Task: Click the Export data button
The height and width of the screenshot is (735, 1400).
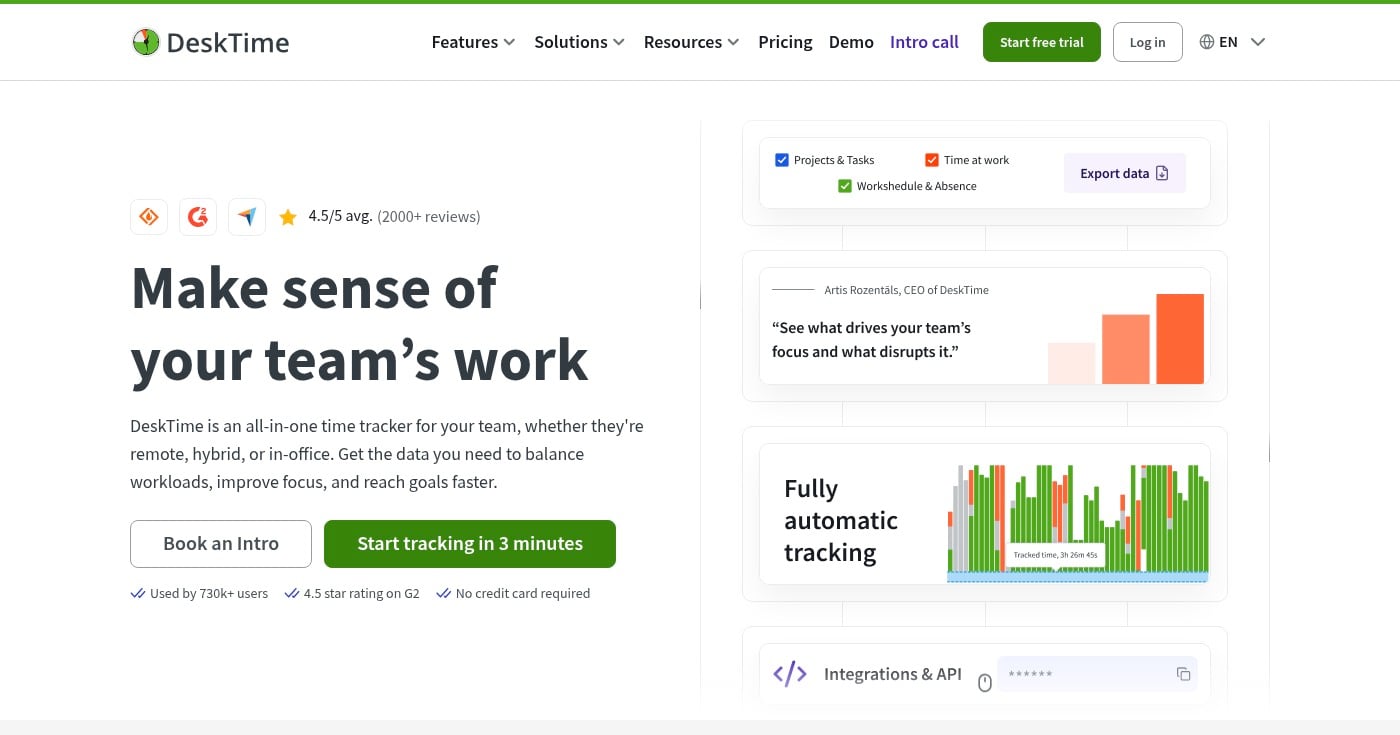Action: pos(1125,173)
